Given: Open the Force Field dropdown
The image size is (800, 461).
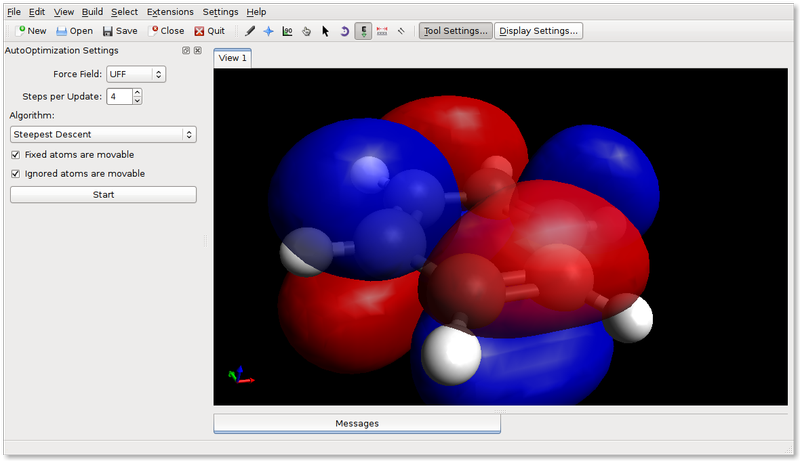Looking at the screenshot, I should click(136, 74).
